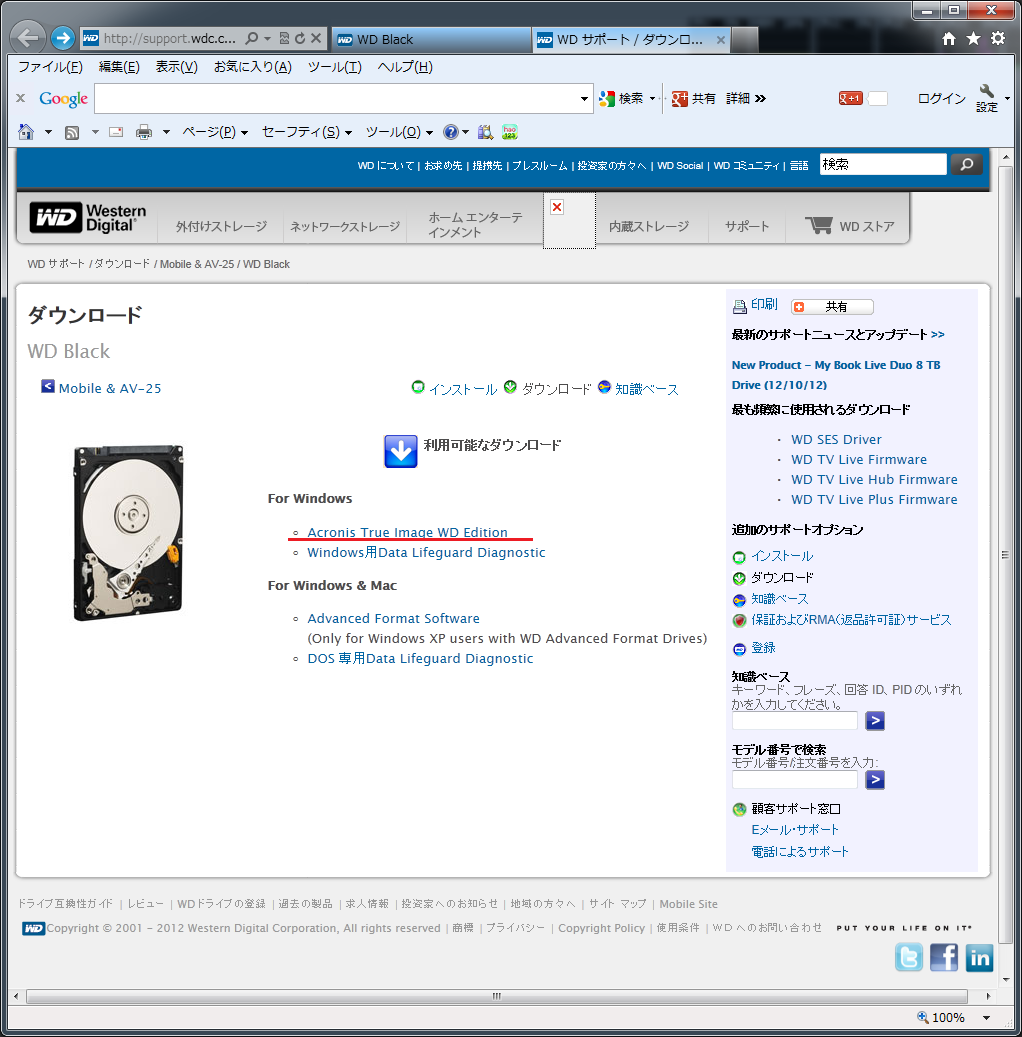Click the Google +1 button

click(850, 99)
